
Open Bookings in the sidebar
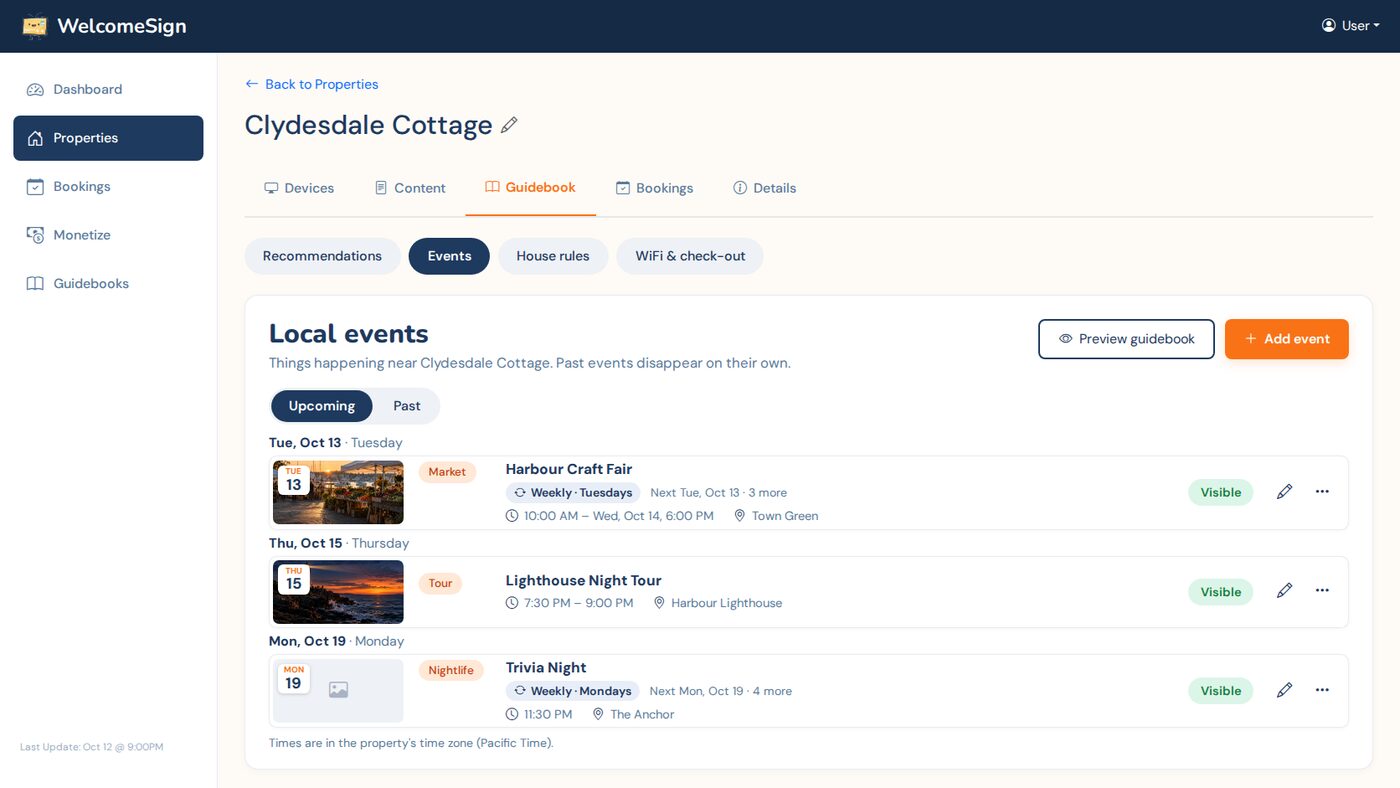coord(108,186)
